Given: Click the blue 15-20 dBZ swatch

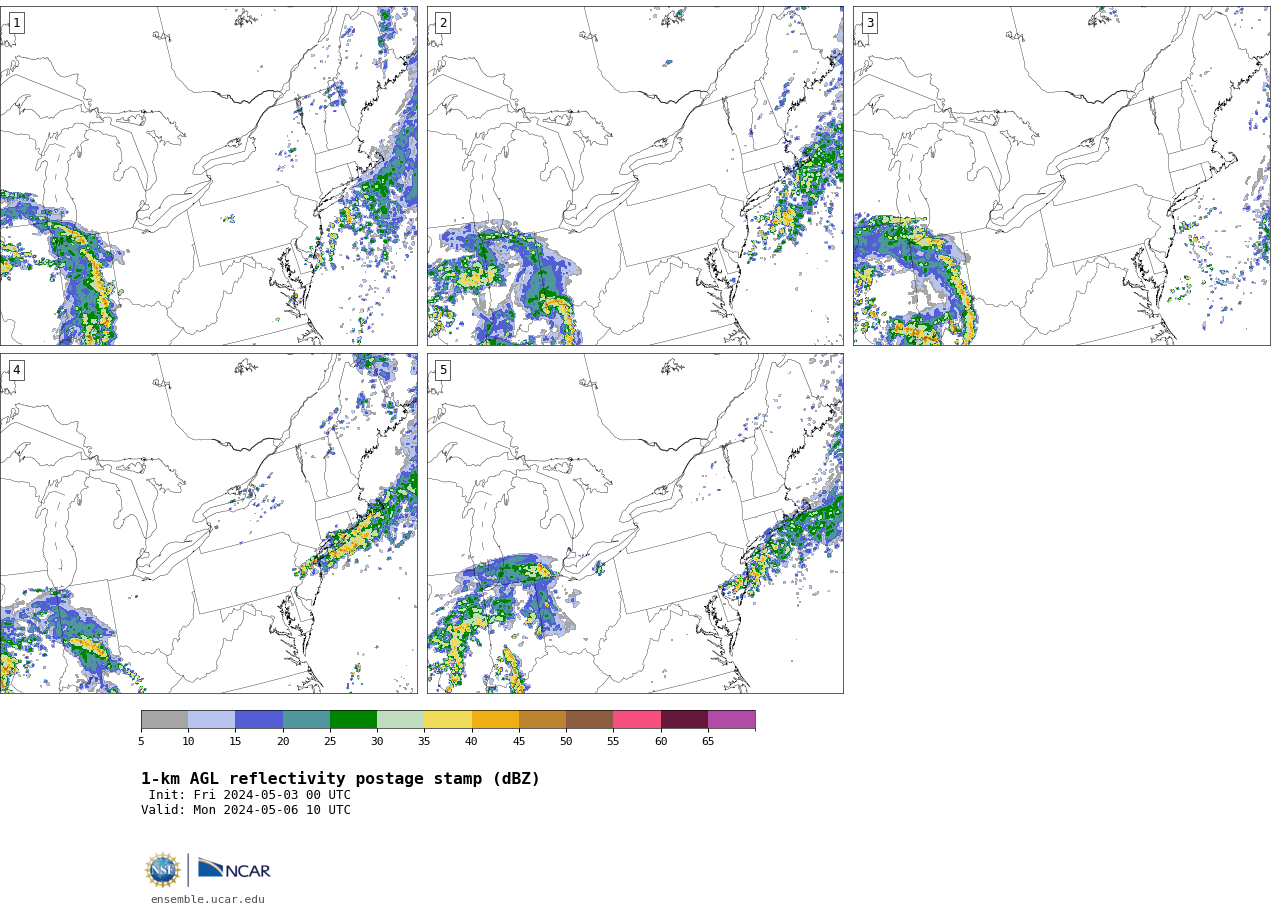Looking at the screenshot, I should pyautogui.click(x=259, y=720).
